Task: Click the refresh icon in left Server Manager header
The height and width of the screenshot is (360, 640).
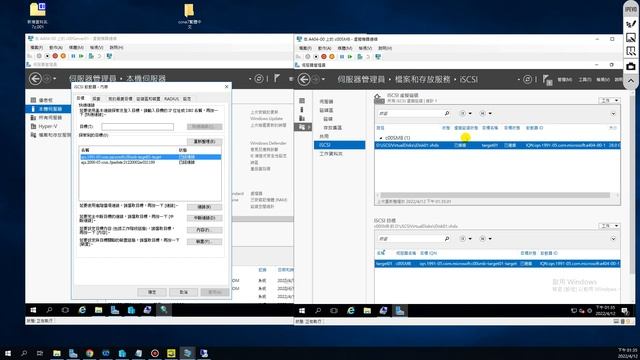Action: tap(259, 78)
